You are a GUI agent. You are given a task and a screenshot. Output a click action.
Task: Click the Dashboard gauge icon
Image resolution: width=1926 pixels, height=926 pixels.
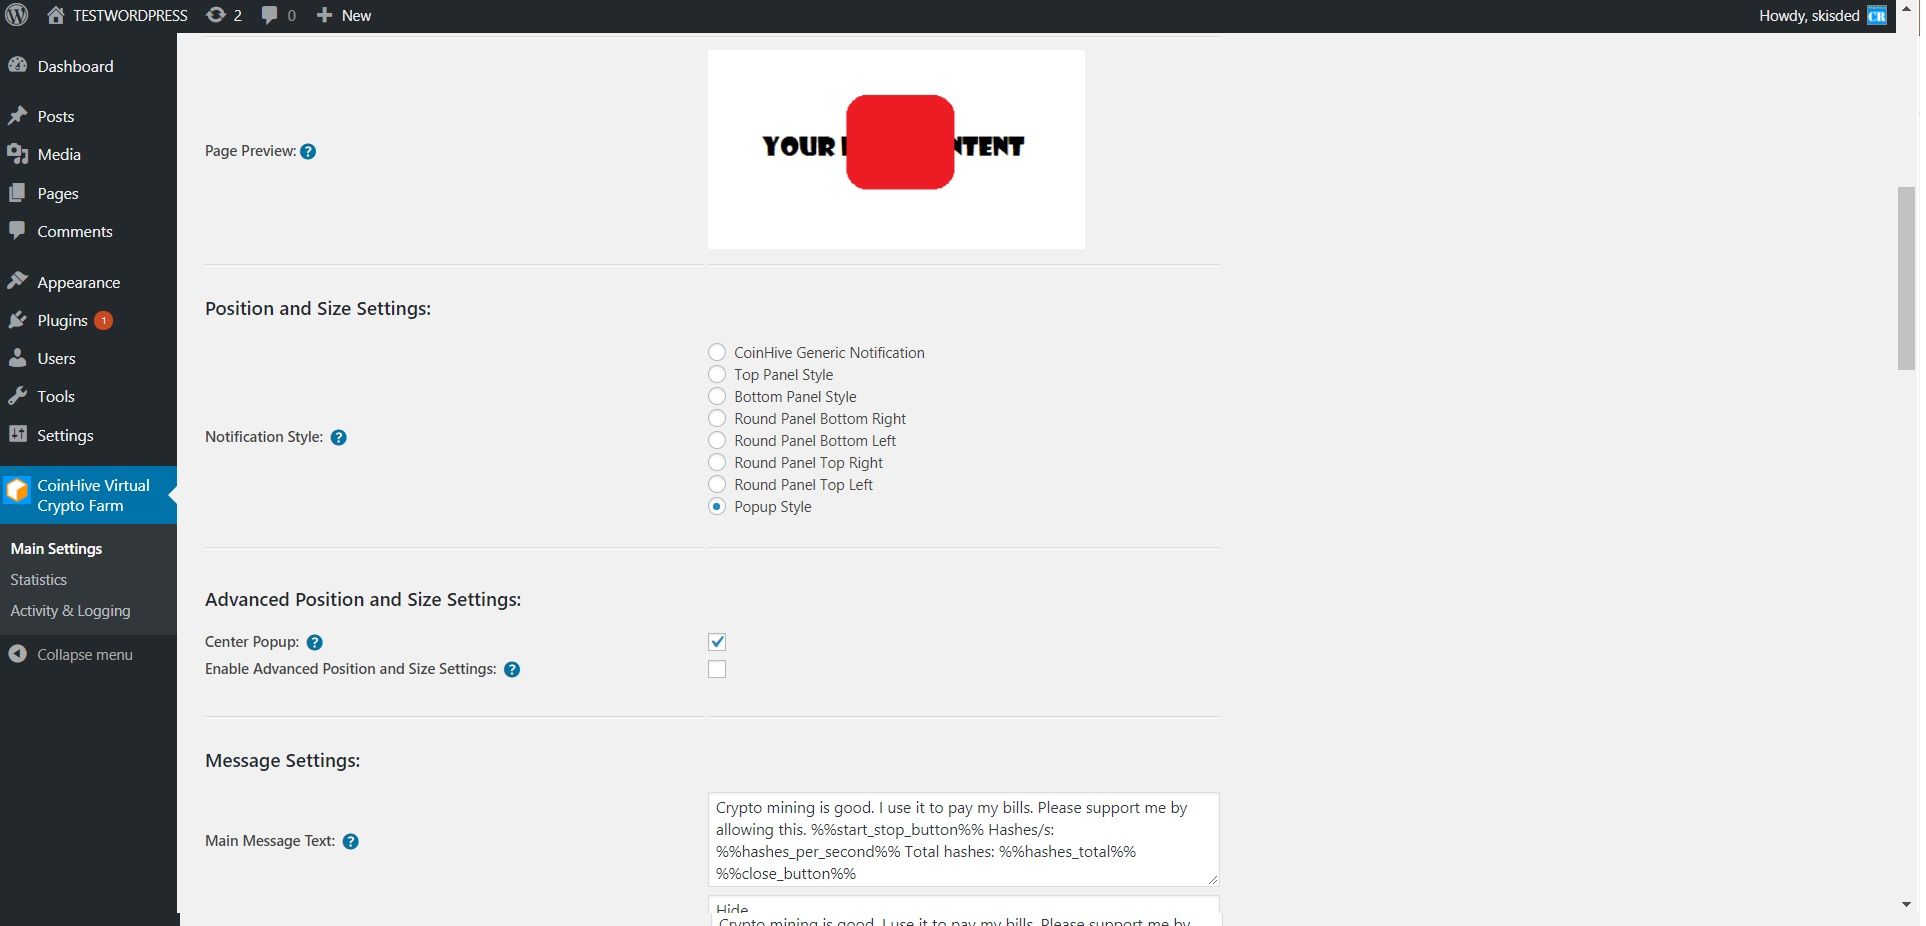[x=17, y=65]
